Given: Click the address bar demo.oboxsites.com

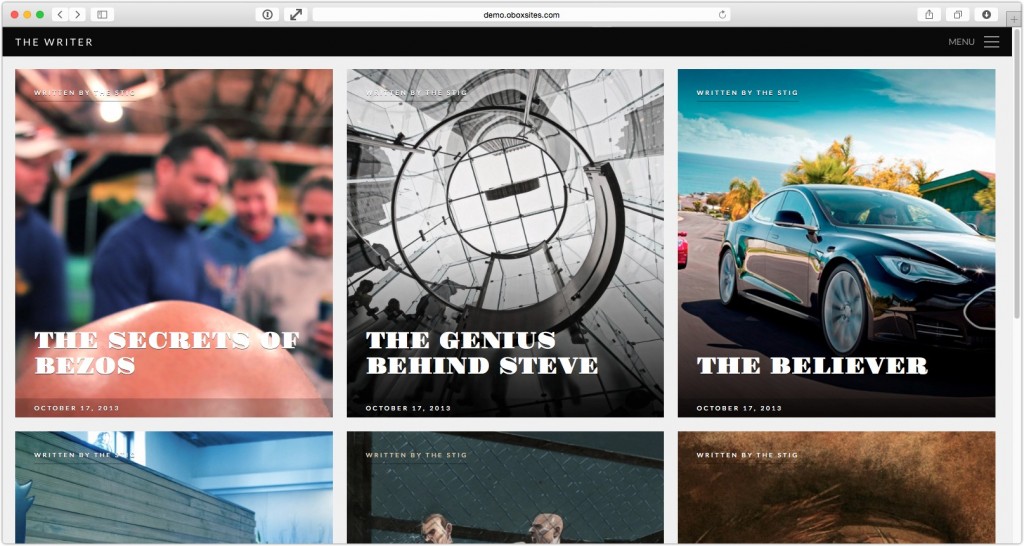Looking at the screenshot, I should tap(521, 14).
